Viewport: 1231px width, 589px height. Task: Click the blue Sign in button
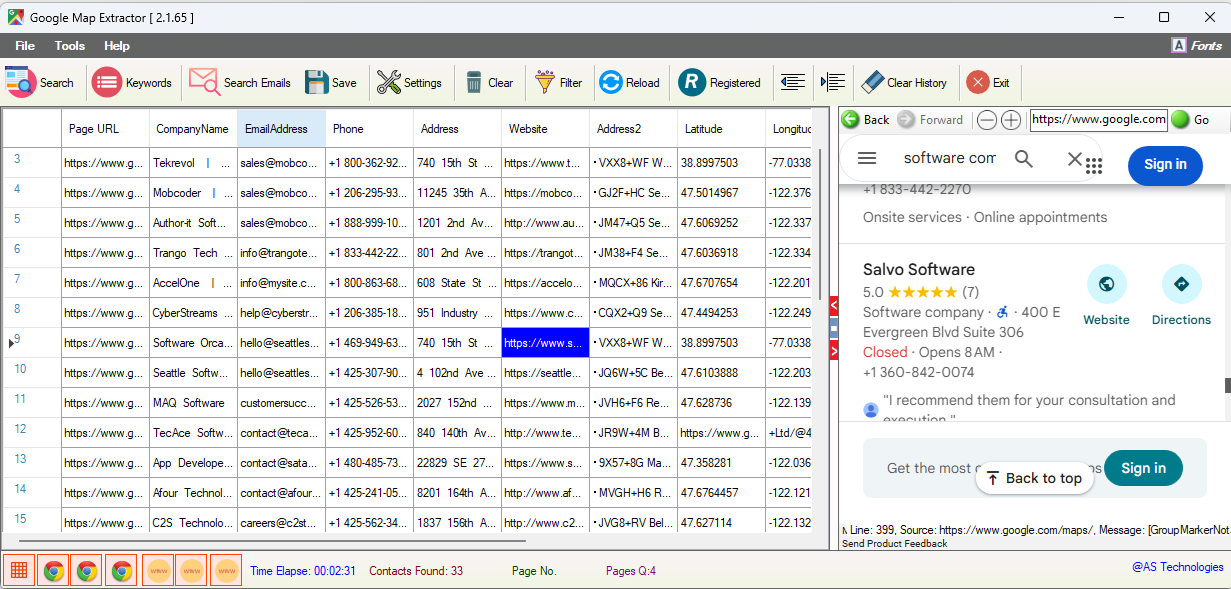point(1165,165)
